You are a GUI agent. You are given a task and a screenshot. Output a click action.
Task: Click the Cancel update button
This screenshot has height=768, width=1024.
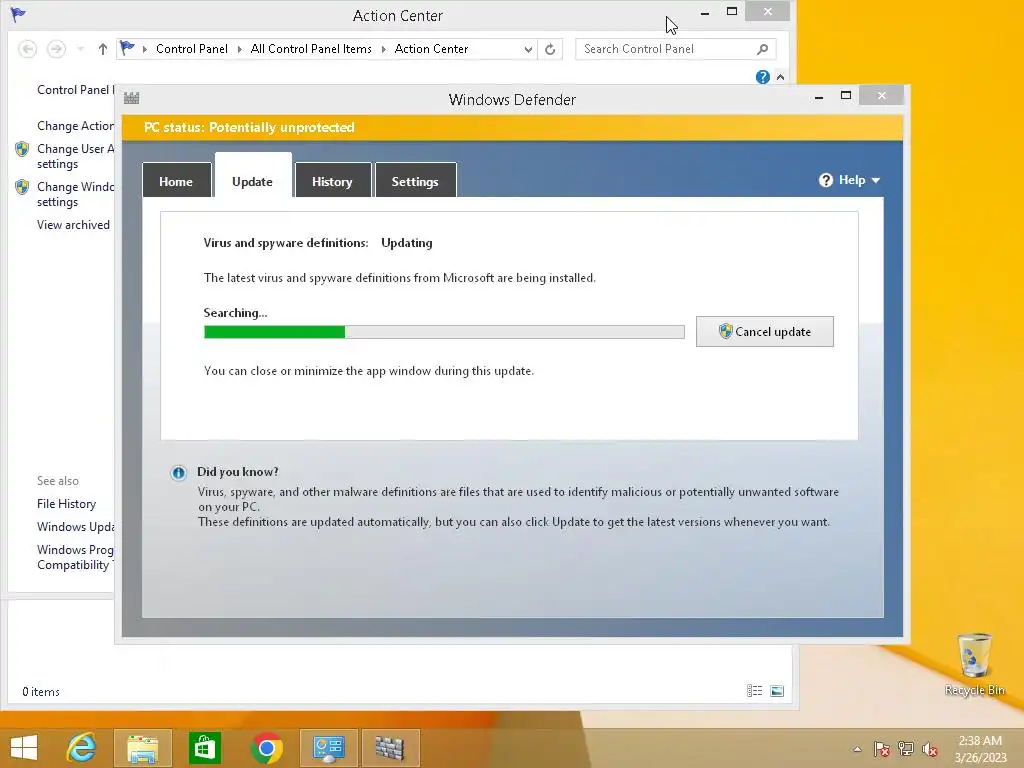click(x=764, y=332)
